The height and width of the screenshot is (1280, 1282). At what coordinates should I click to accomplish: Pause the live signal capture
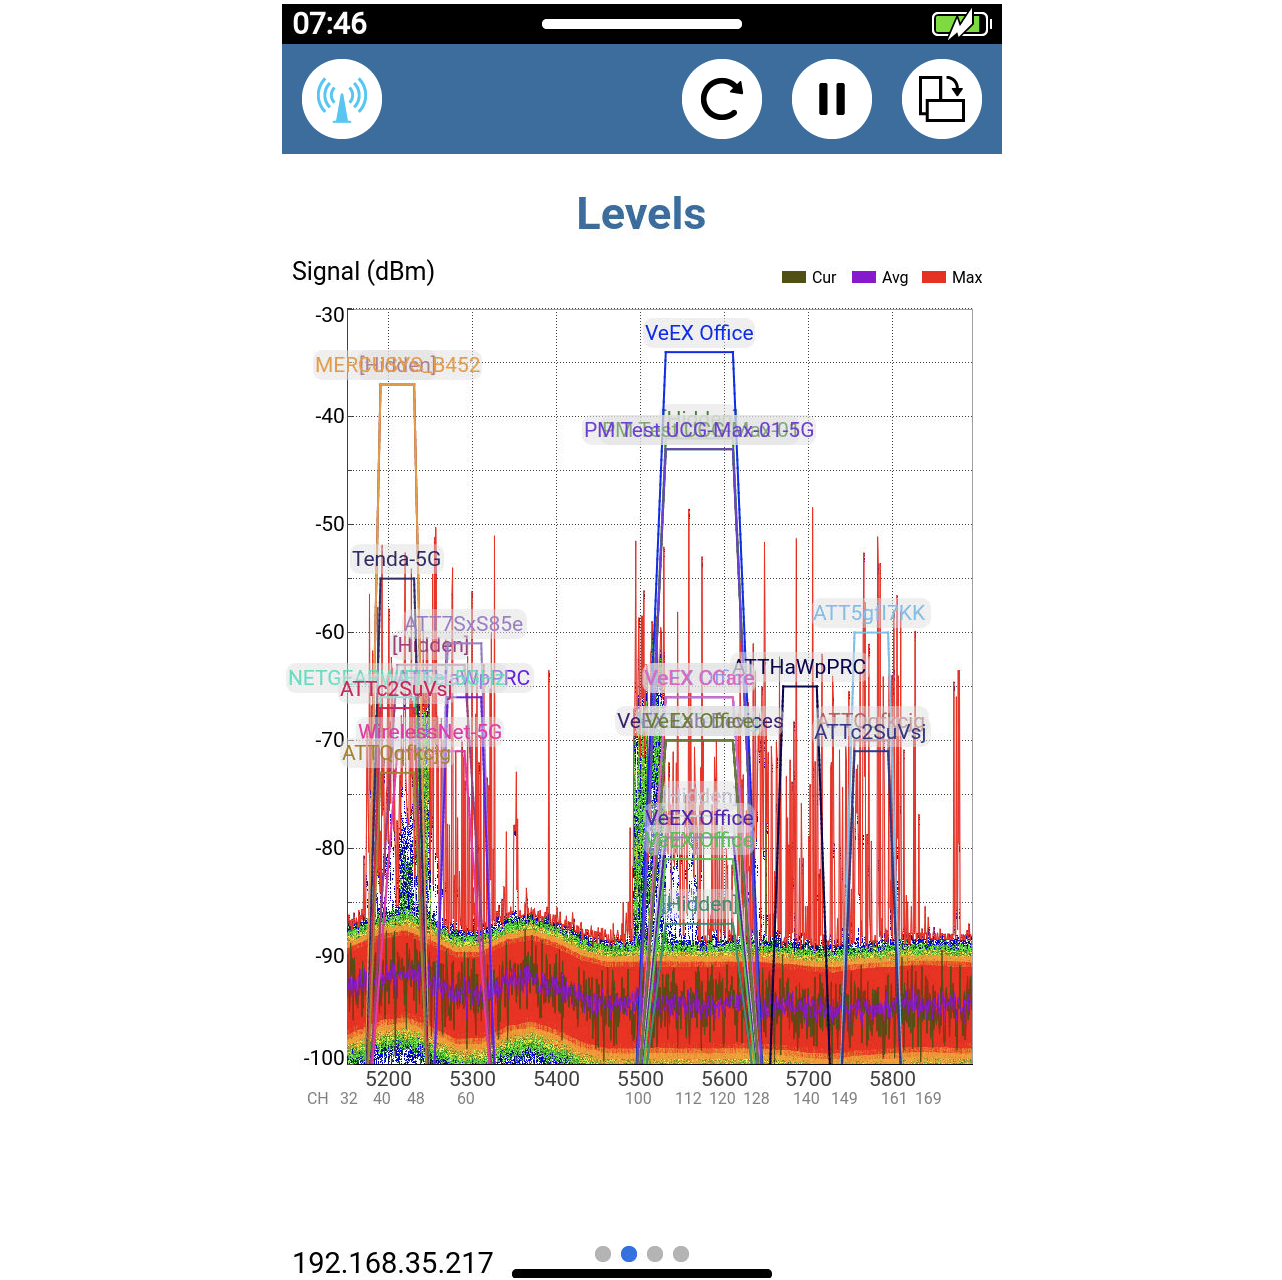[x=831, y=99]
